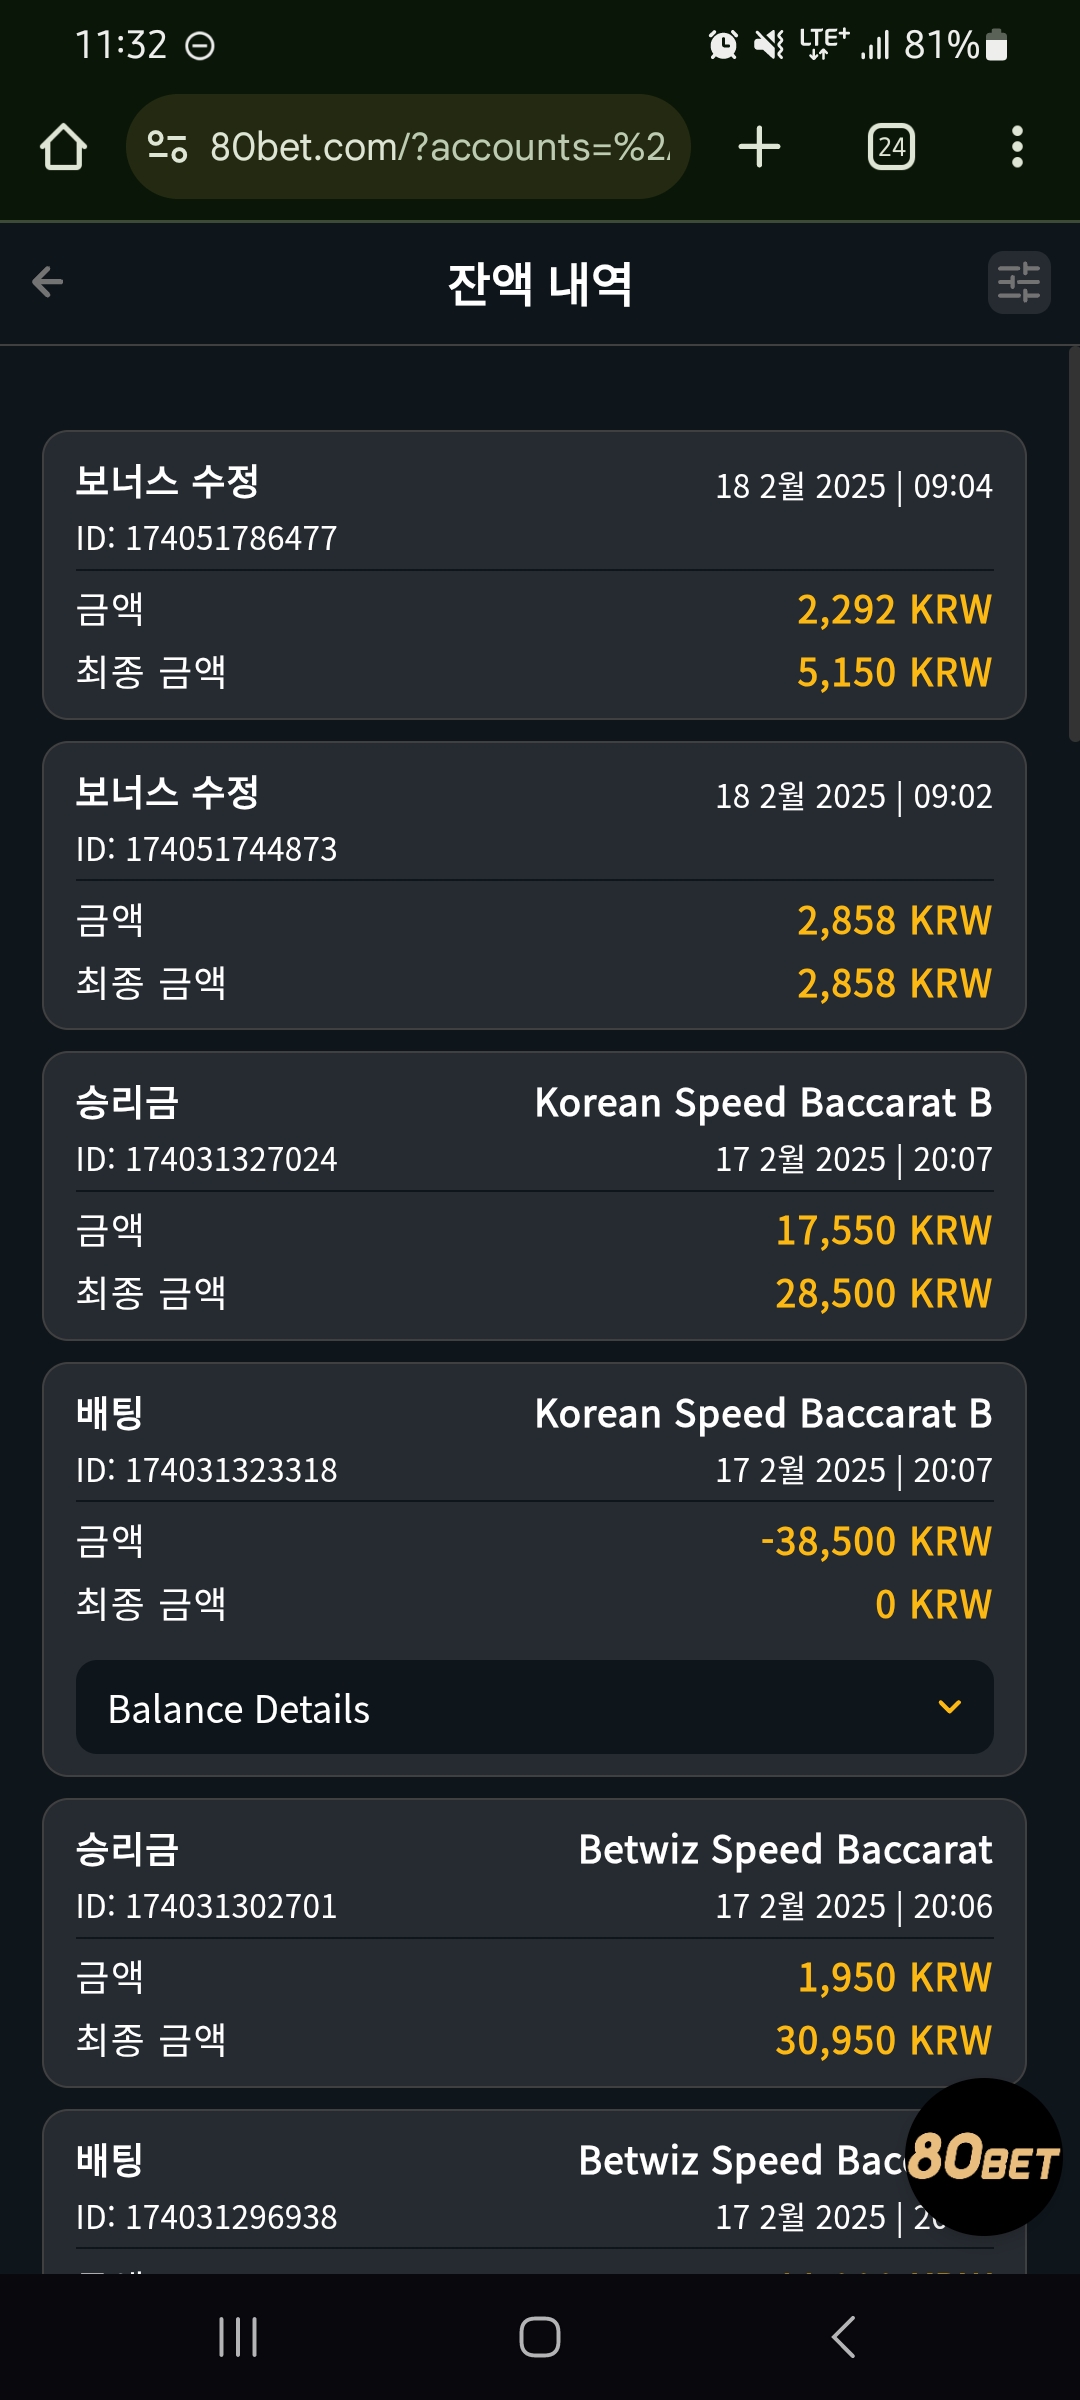Open the tab switcher showing 24 tabs
1080x2400 pixels.
coord(891,147)
